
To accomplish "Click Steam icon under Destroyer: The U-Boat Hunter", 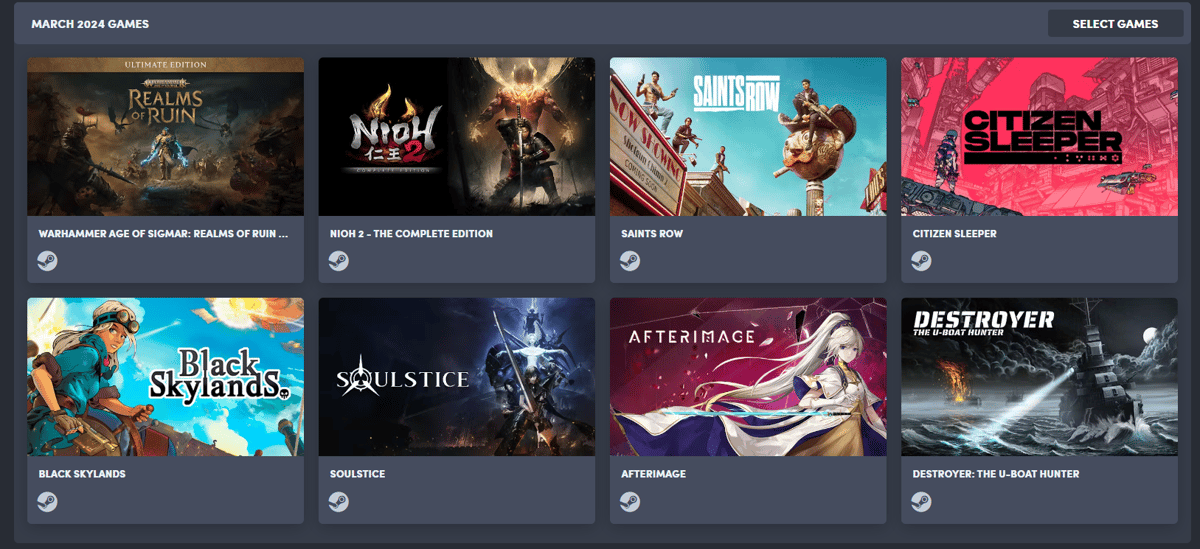I will [x=921, y=501].
